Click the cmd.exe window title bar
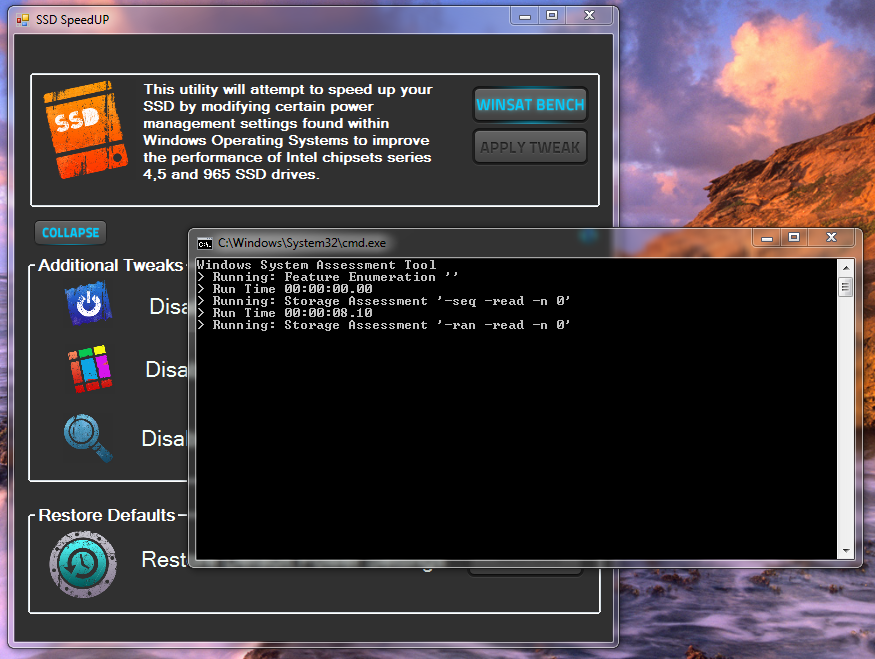Image resolution: width=875 pixels, height=659 pixels. point(550,242)
